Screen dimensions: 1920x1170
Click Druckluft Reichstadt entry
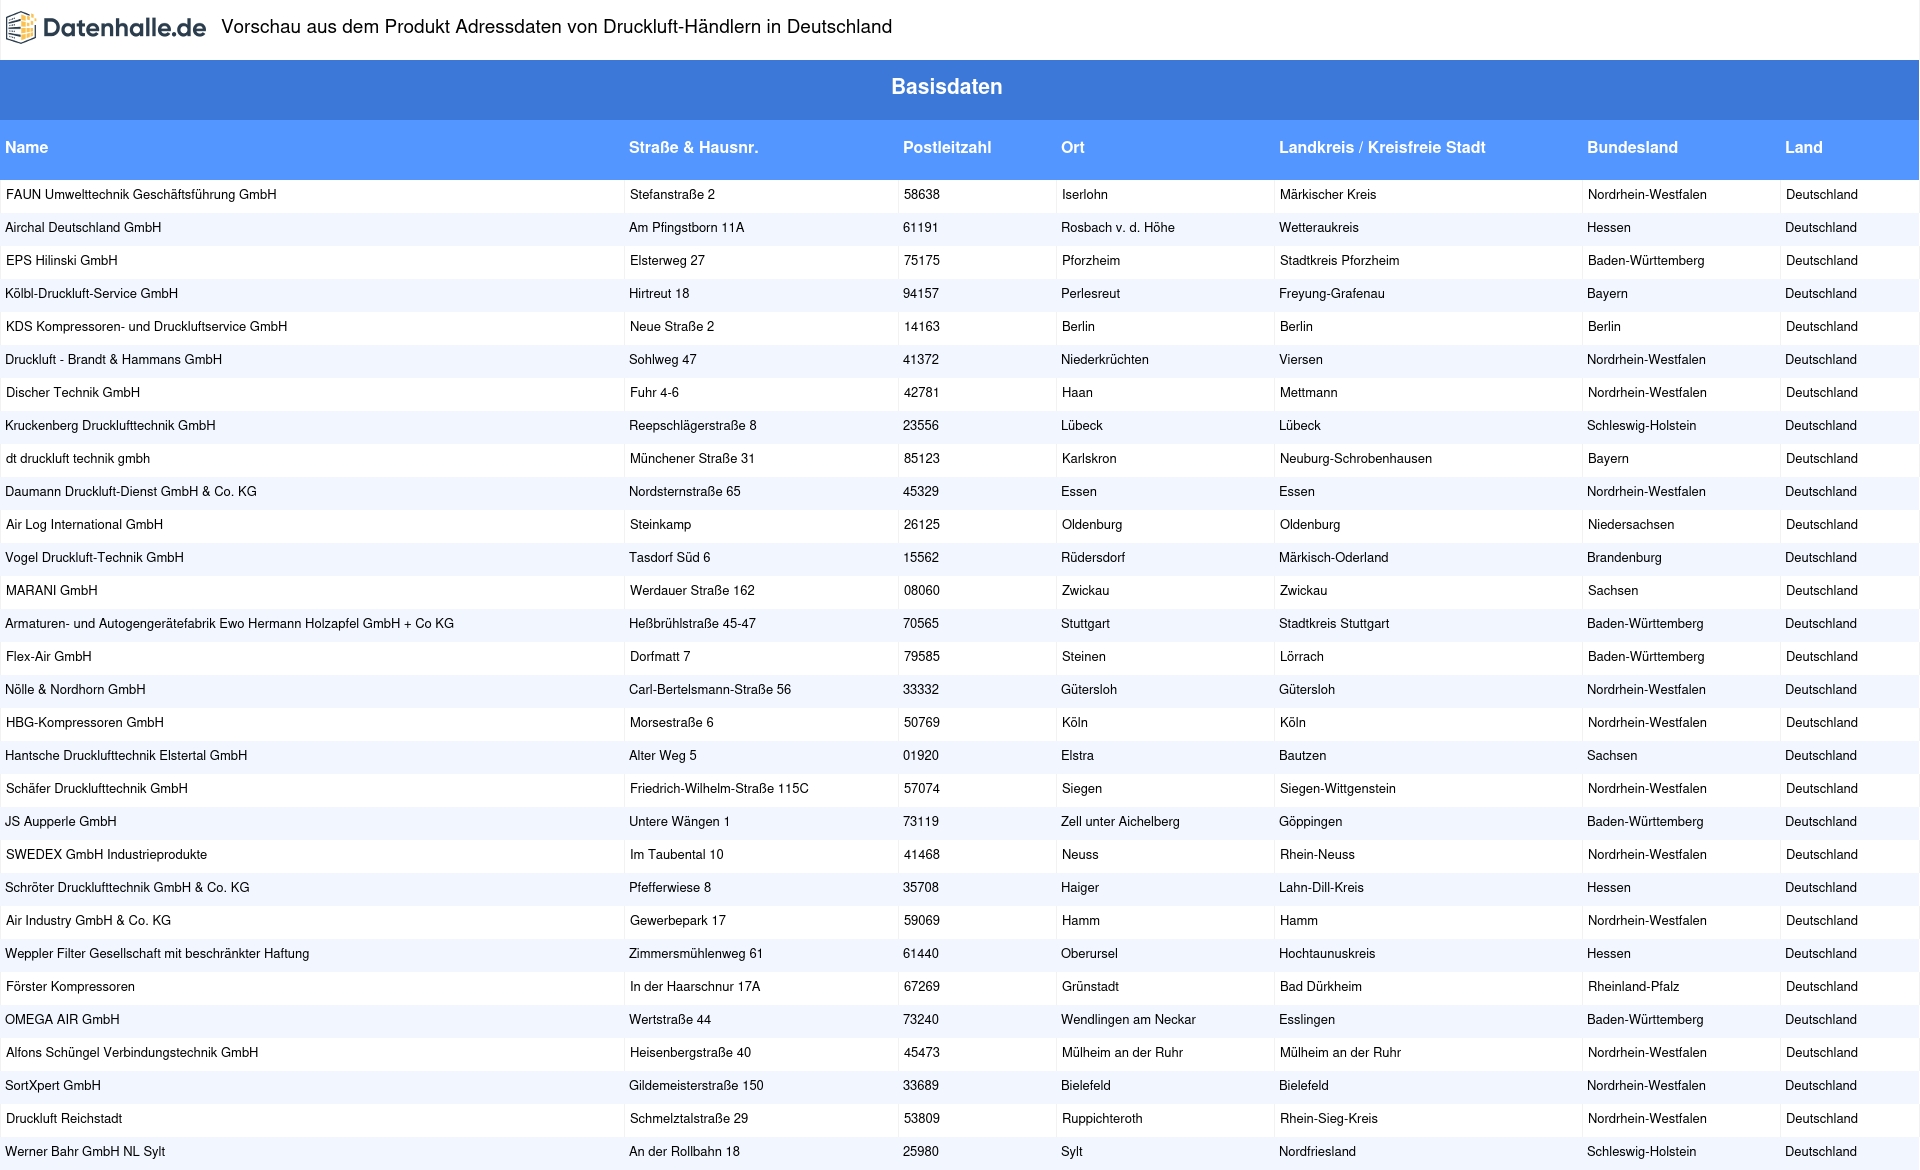coord(64,1119)
